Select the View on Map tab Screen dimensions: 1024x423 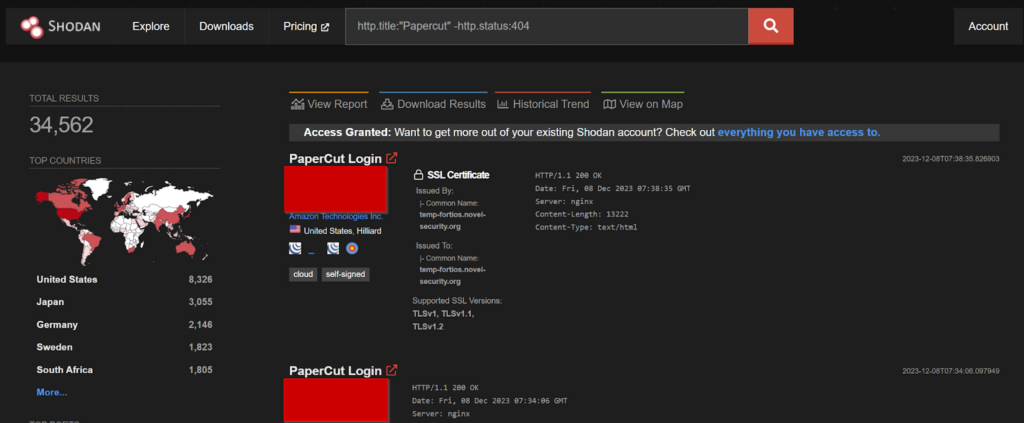tap(643, 104)
